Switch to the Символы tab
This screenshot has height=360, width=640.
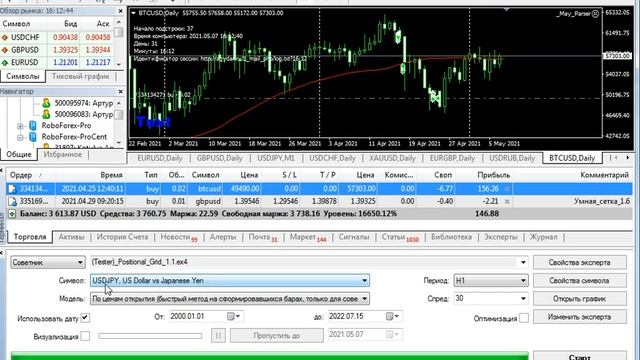[x=22, y=76]
